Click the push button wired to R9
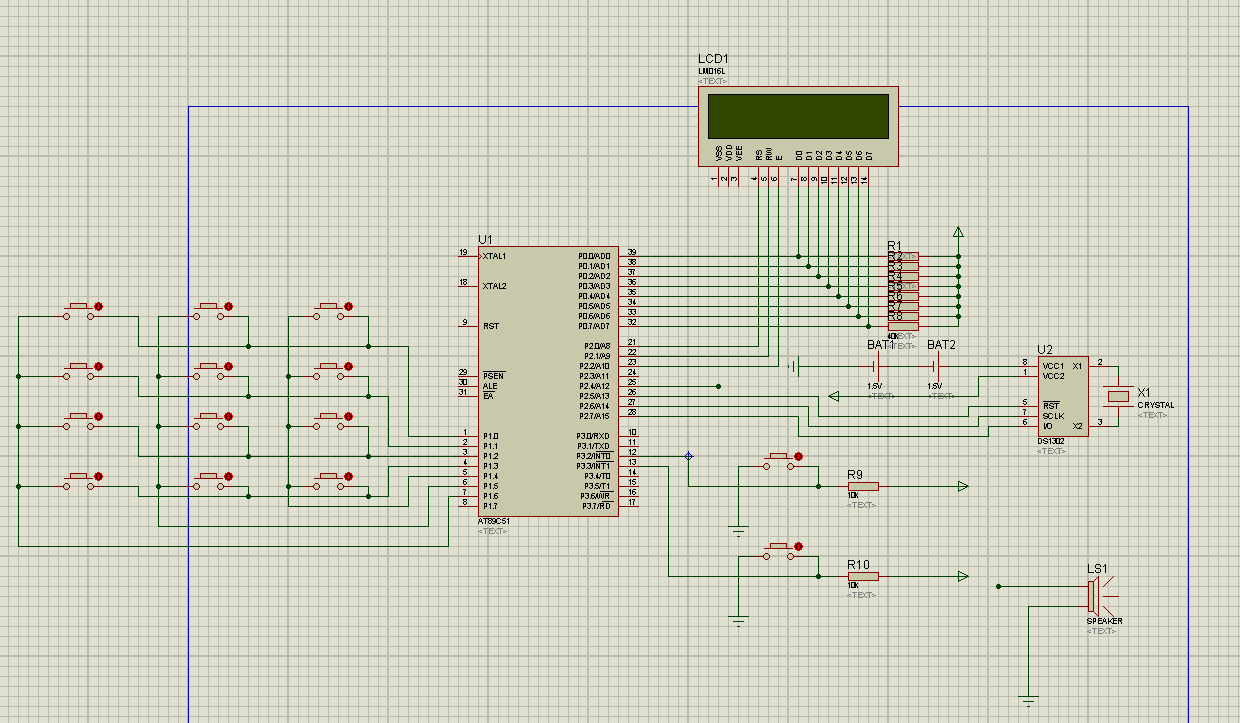1240x723 pixels. [782, 461]
